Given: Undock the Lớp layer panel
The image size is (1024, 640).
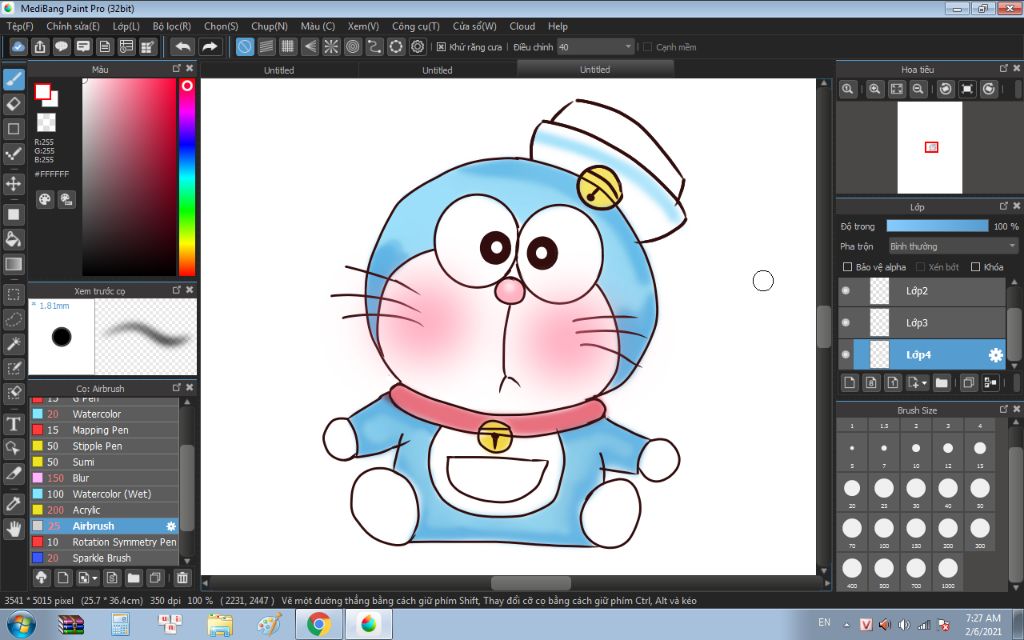Looking at the screenshot, I should 1004,206.
